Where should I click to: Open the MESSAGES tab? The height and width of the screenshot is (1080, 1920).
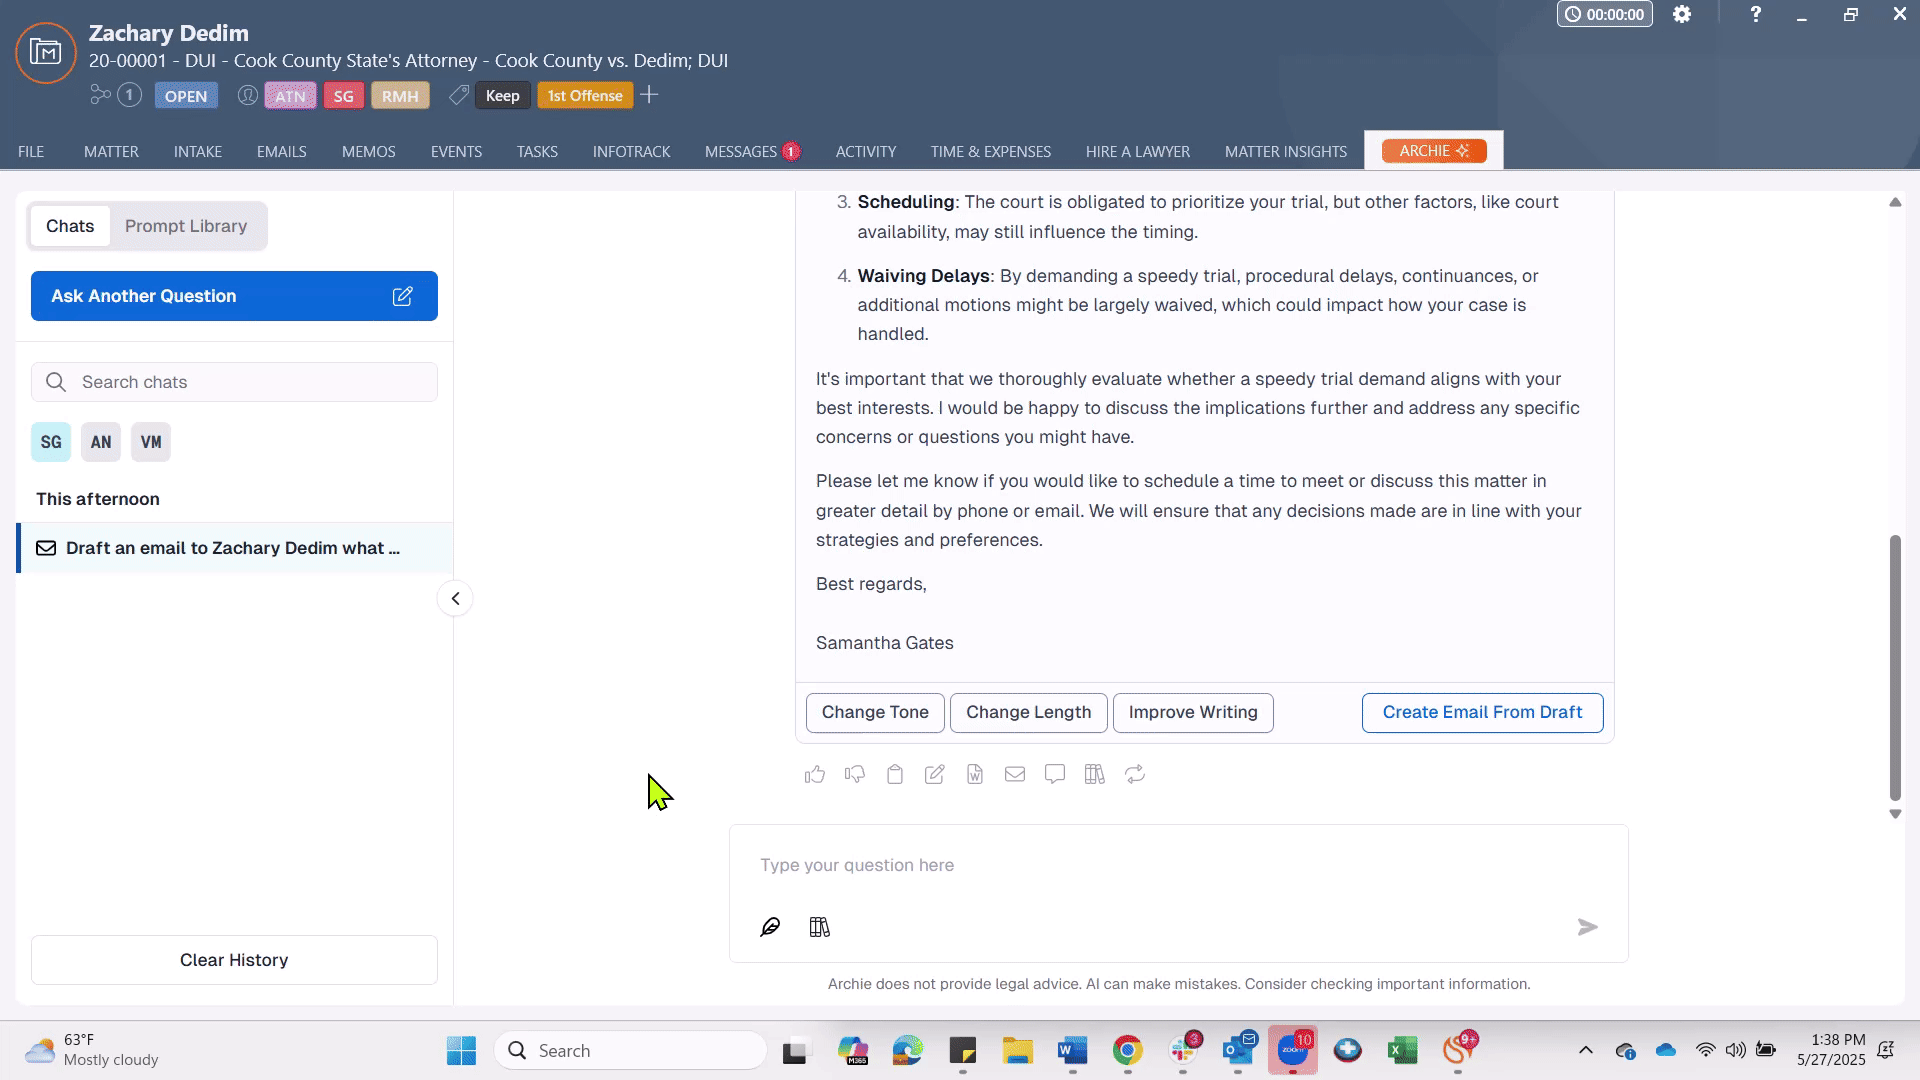coord(741,152)
